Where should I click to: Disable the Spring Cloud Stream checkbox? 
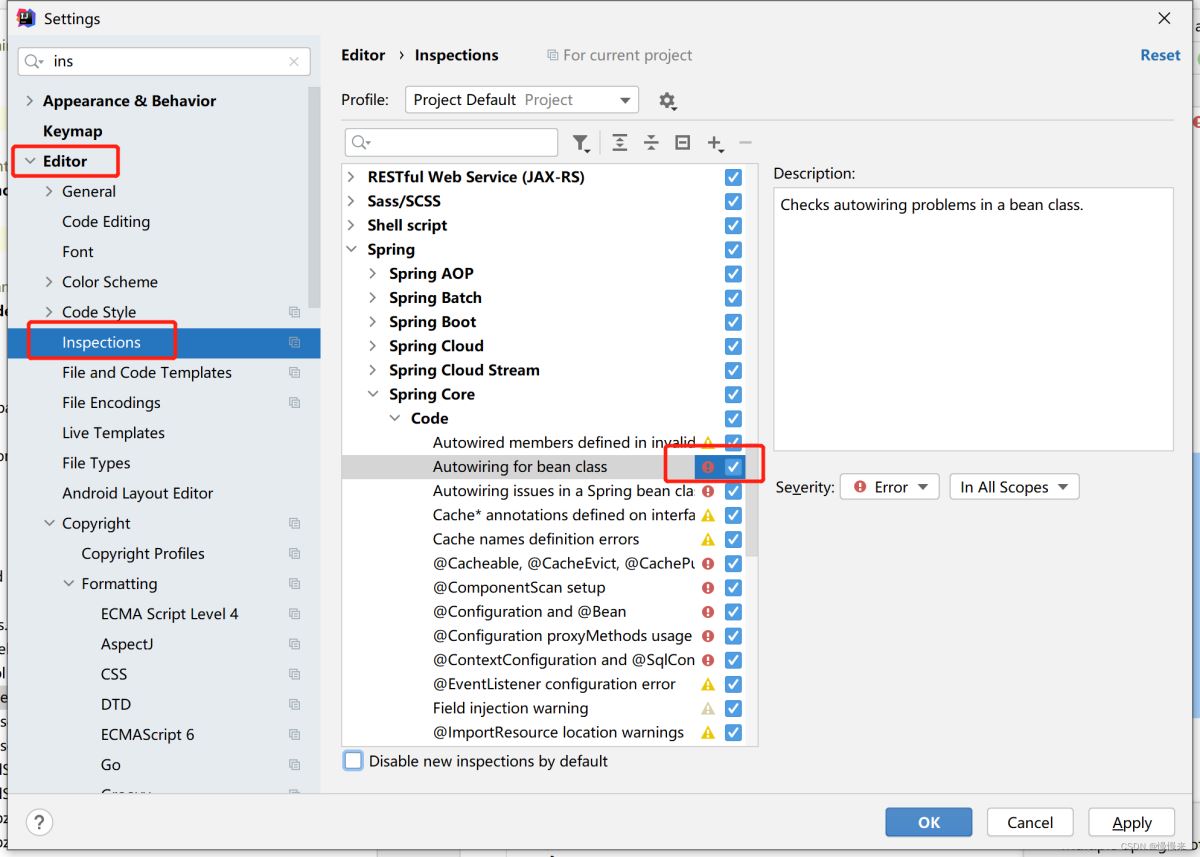[733, 370]
